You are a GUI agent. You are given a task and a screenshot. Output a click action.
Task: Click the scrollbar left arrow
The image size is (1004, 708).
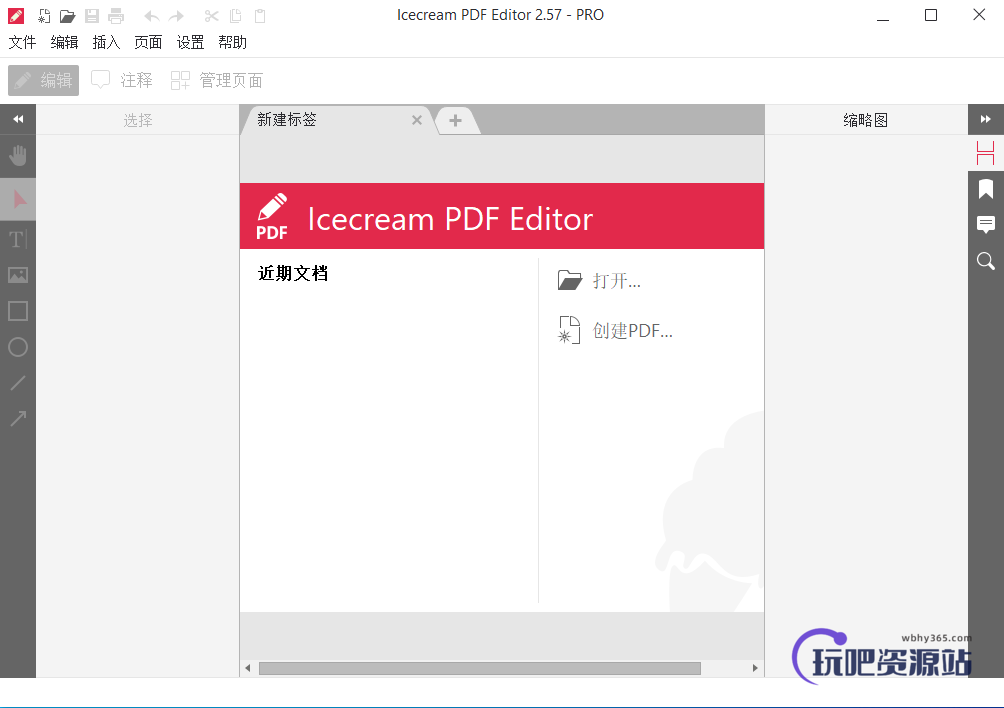click(248, 668)
